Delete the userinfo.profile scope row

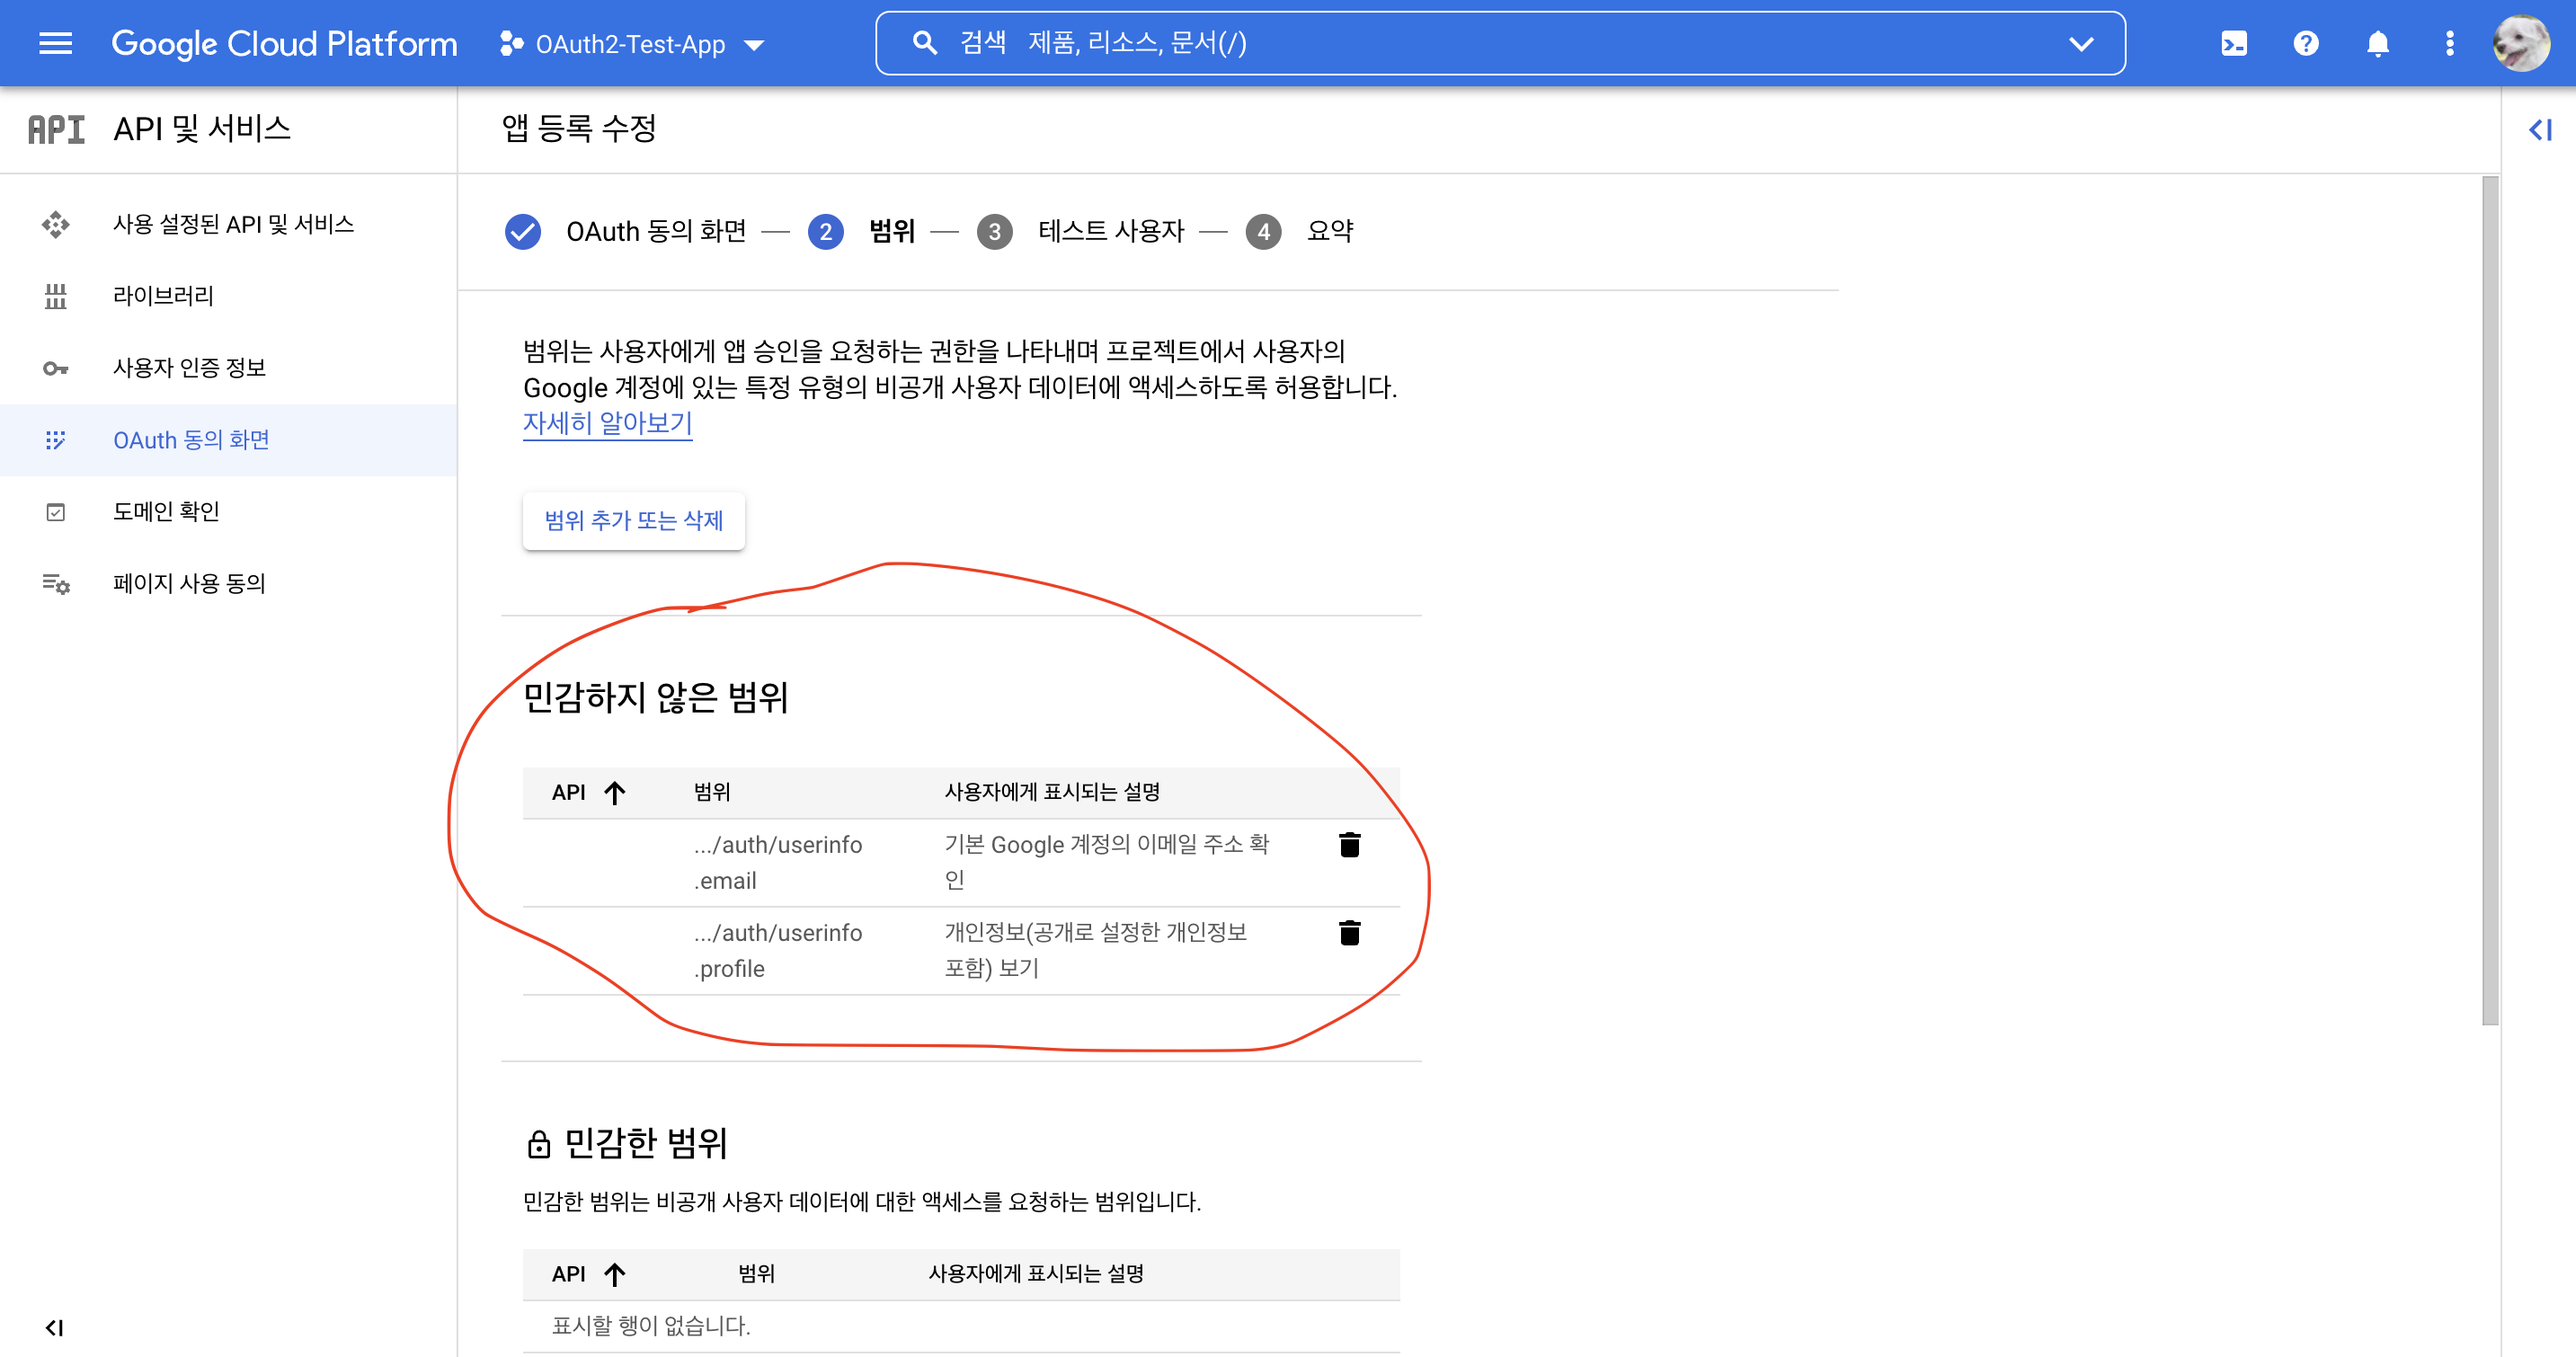point(1349,933)
